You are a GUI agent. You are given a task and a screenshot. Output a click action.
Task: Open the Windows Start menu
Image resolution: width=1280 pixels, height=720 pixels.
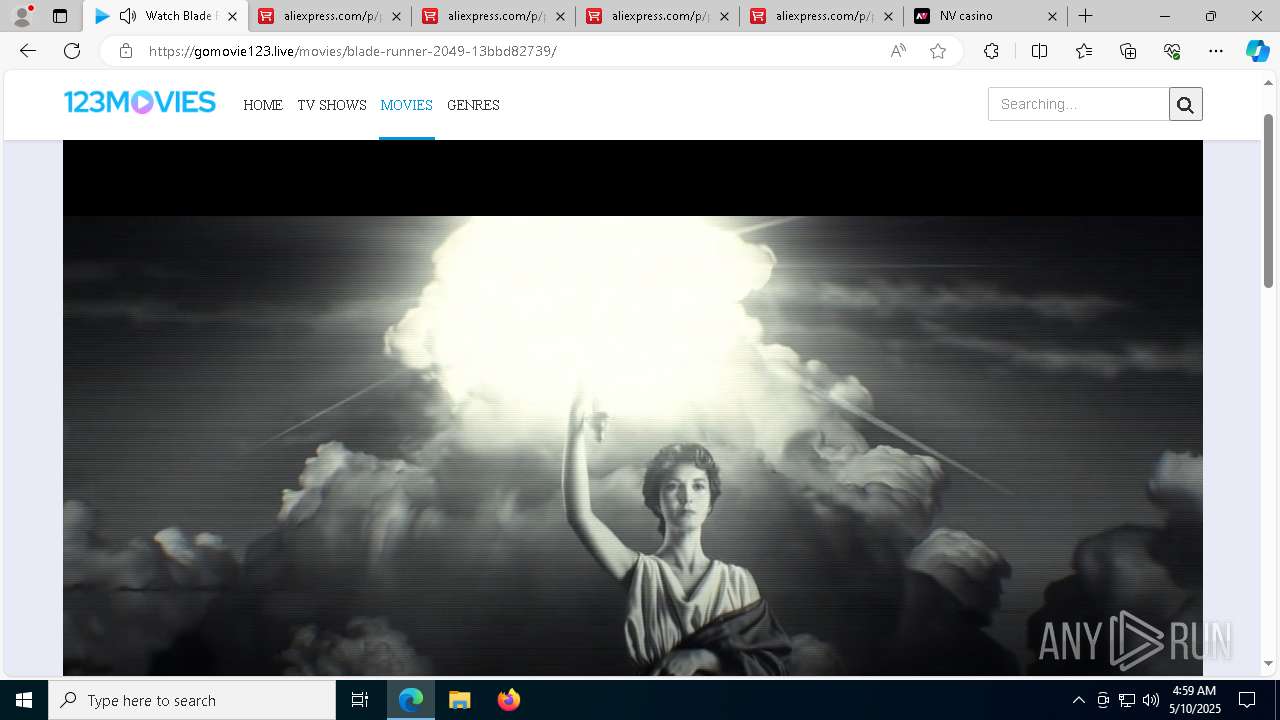tap(24, 700)
